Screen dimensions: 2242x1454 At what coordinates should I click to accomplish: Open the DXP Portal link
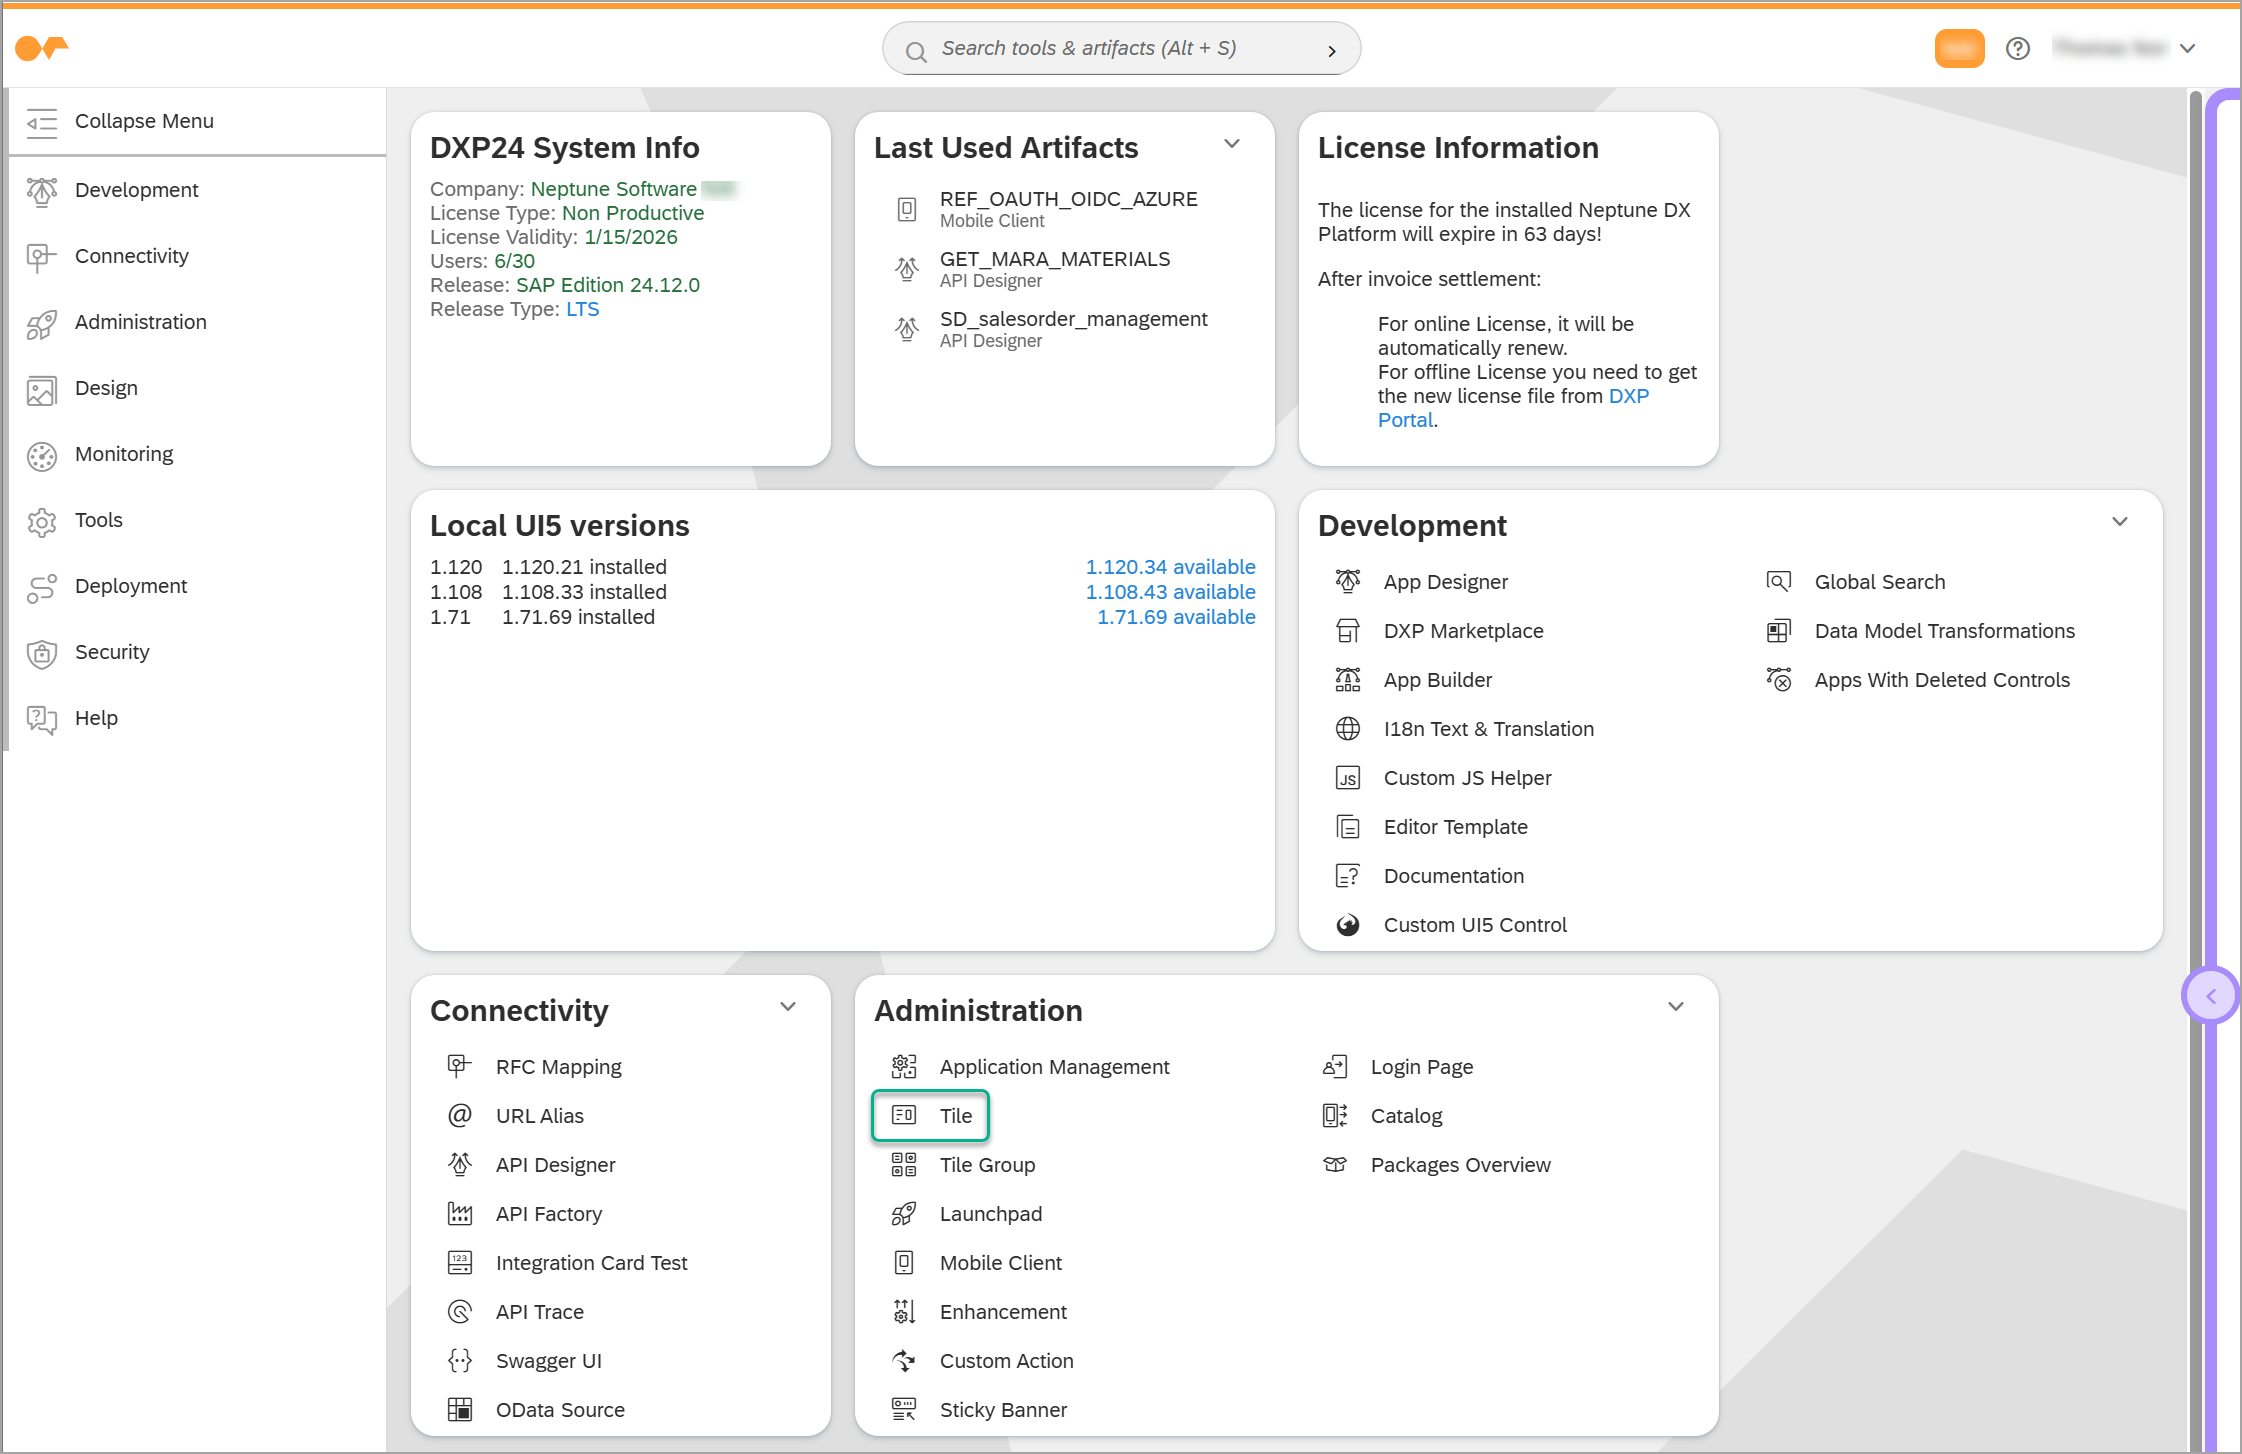(1628, 396)
